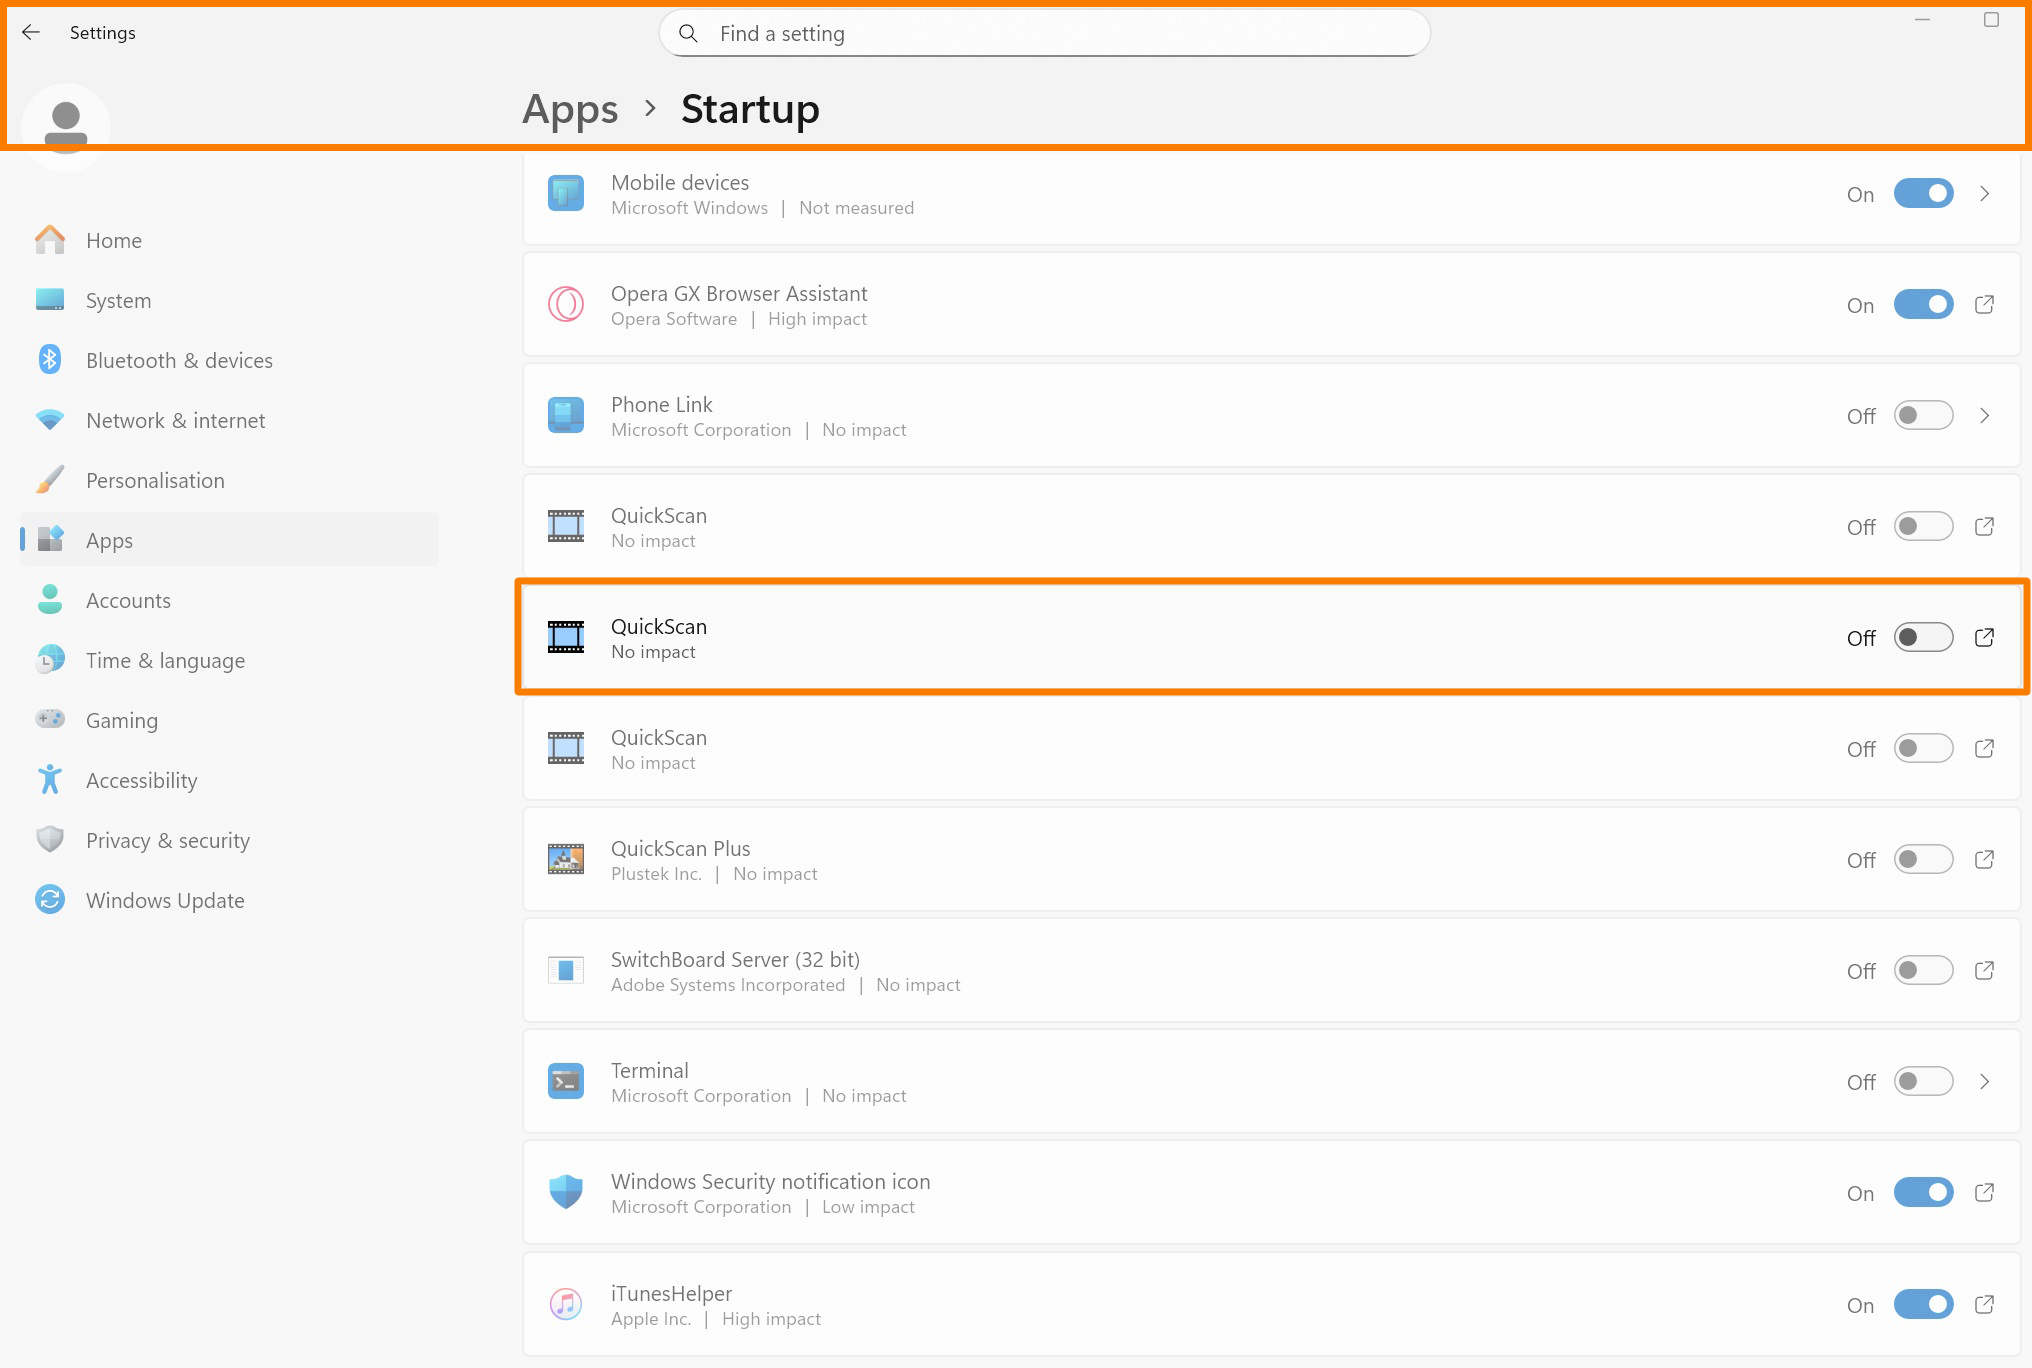
Task: Open the Apps section in the sidebar
Action: click(229, 540)
